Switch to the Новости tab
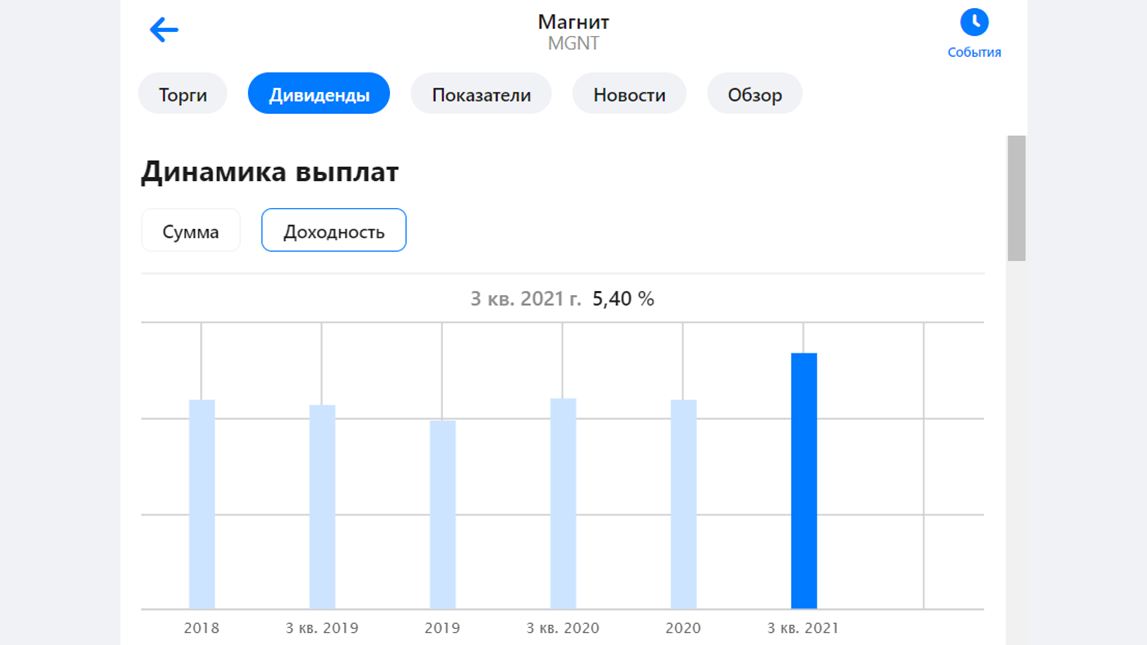The width and height of the screenshot is (1147, 645). tap(629, 93)
